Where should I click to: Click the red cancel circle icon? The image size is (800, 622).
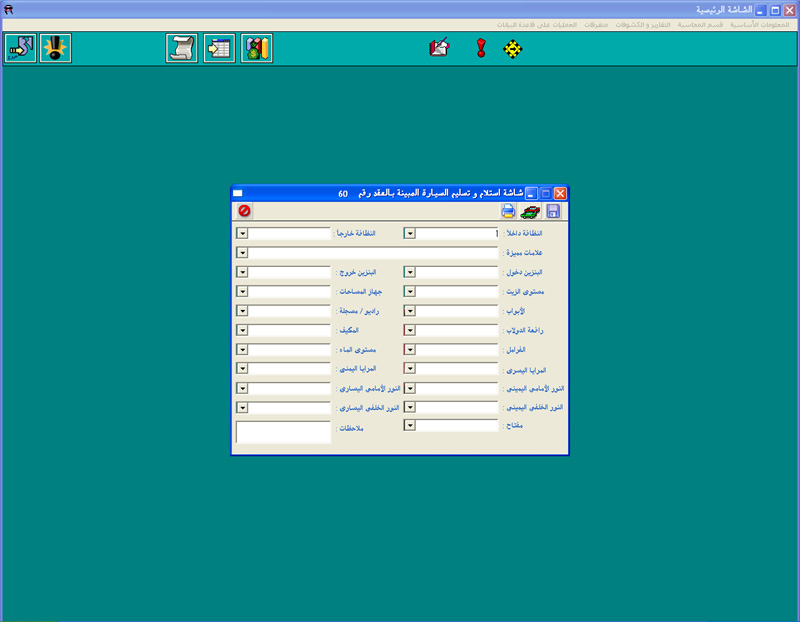point(244,211)
